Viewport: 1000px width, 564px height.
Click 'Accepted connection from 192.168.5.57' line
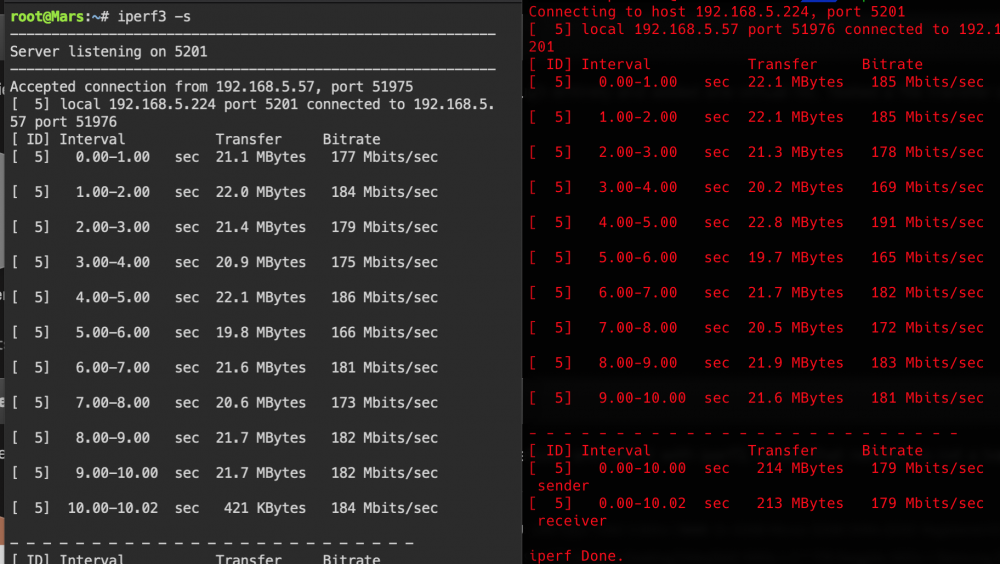point(212,87)
